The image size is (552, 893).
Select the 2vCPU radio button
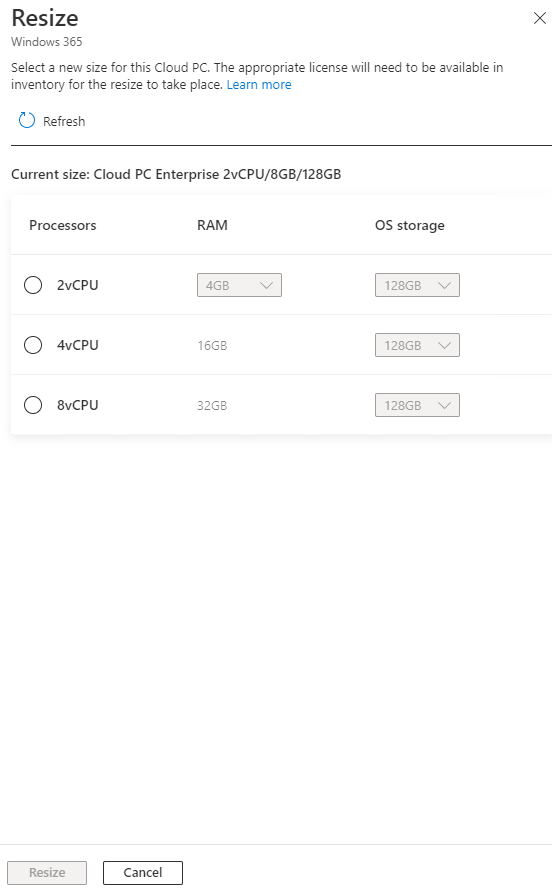coord(33,285)
